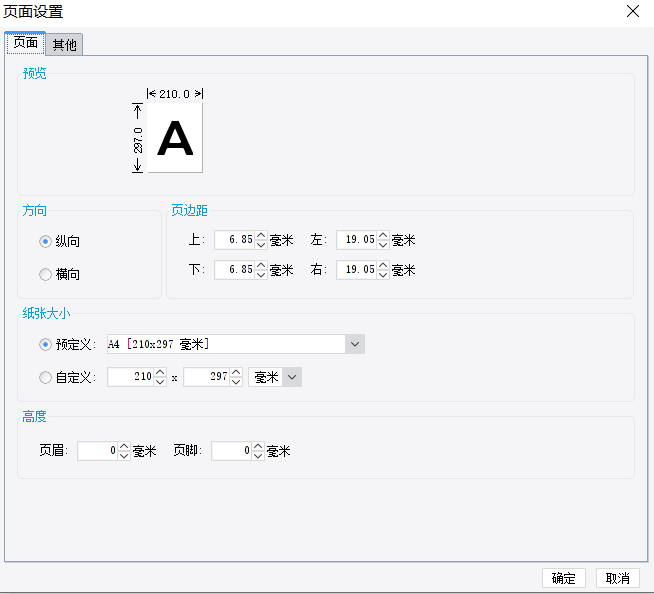Click the 右 right margin input field
The height and width of the screenshot is (594, 654).
point(357,270)
